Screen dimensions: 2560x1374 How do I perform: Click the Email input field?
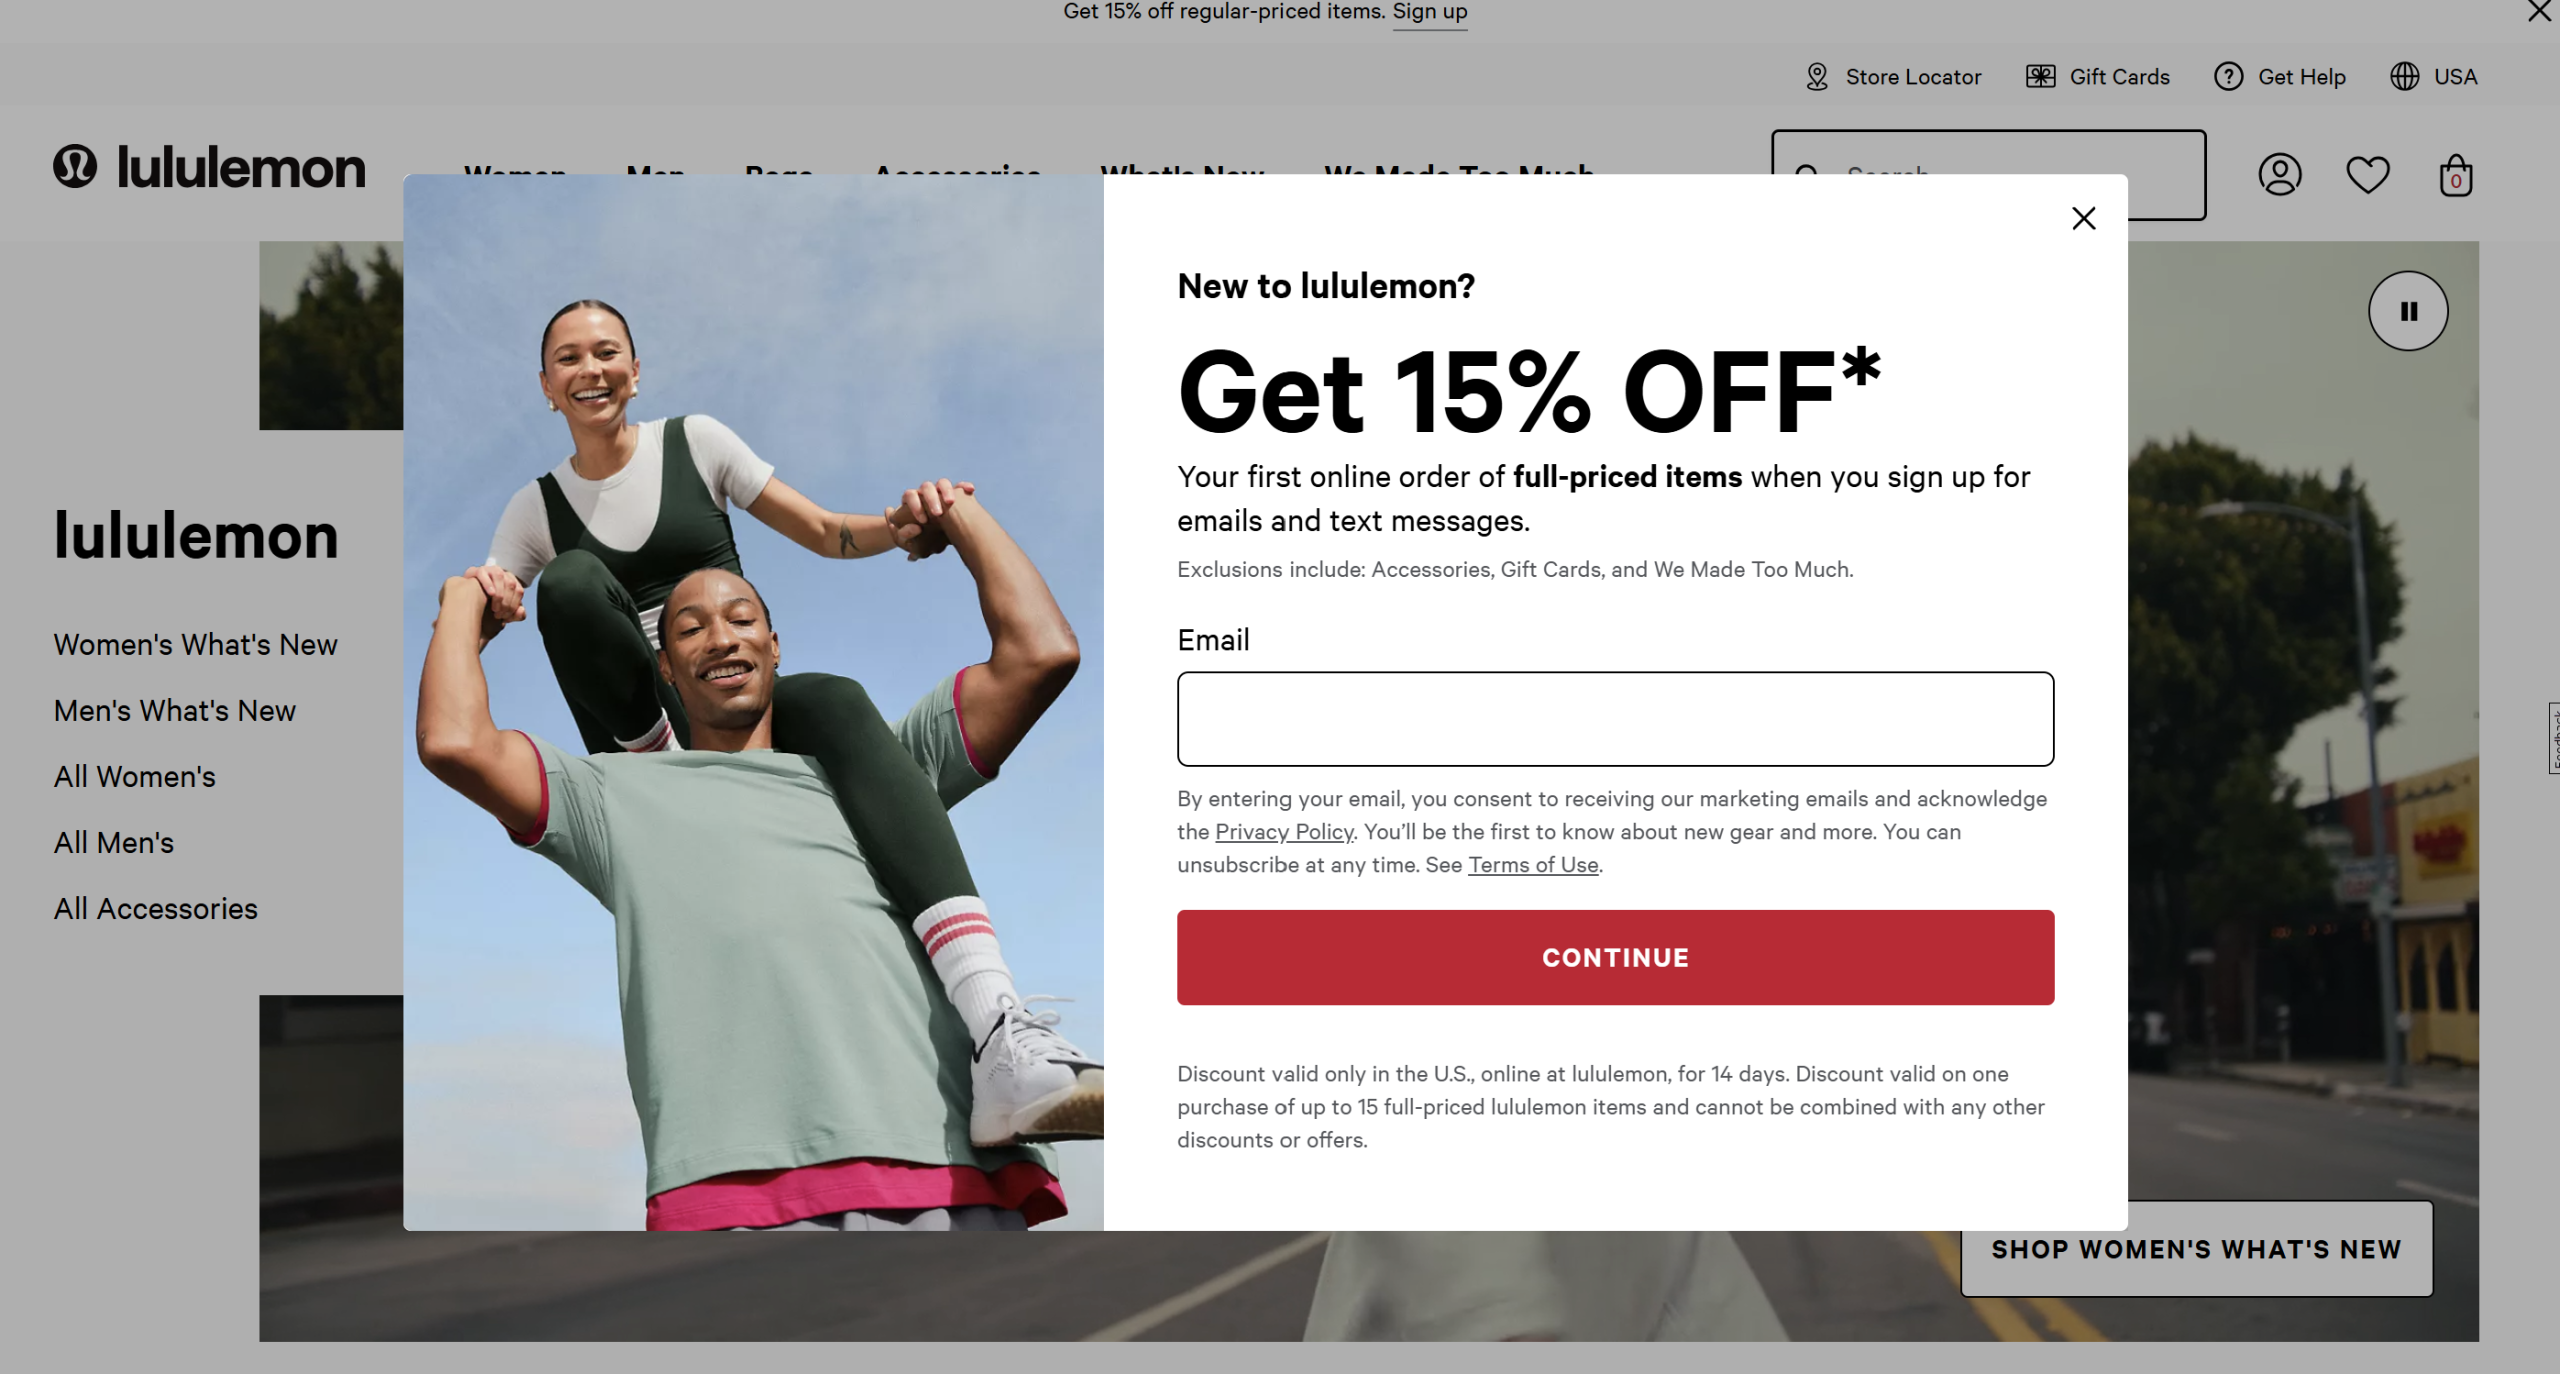(x=1615, y=719)
